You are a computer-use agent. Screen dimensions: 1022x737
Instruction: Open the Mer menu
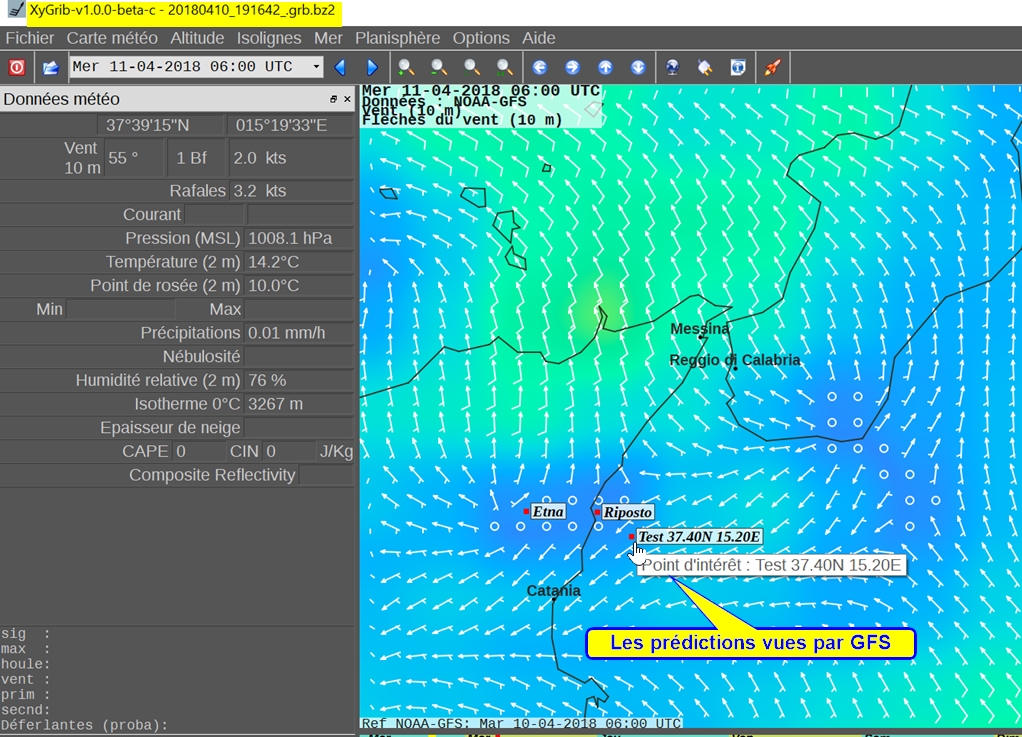(x=328, y=38)
